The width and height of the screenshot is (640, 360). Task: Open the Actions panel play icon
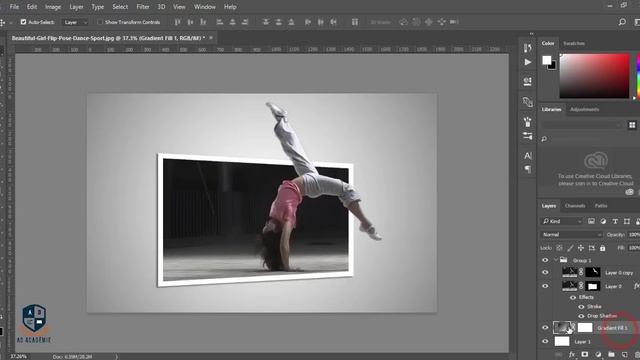[x=527, y=62]
